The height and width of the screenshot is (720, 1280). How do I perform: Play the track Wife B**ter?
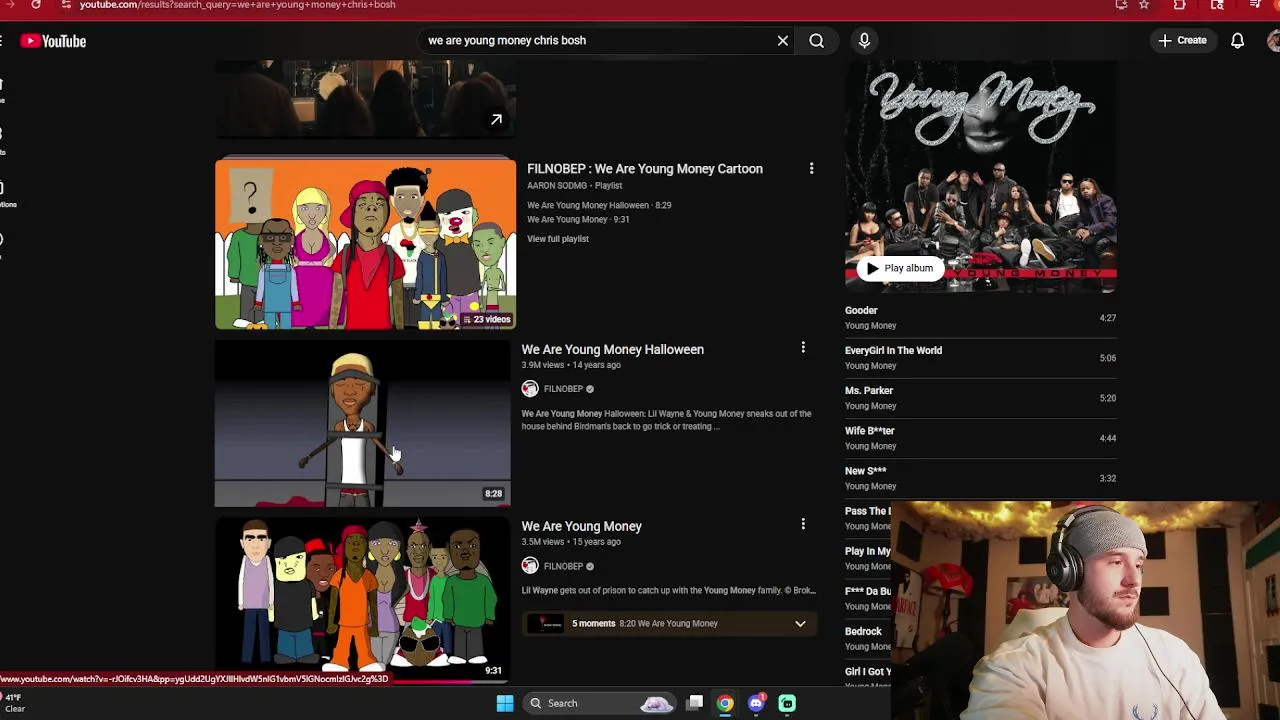(x=980, y=438)
